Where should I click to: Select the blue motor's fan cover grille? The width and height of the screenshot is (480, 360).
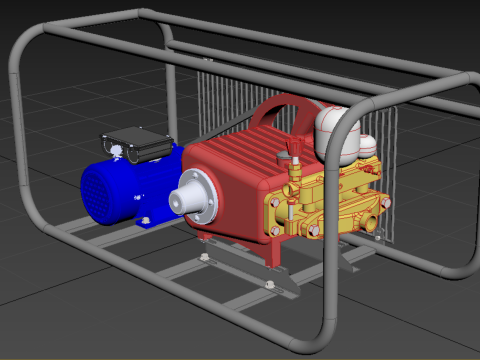point(97,195)
